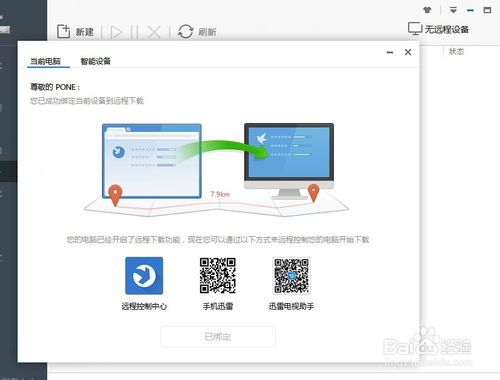
Task: Minimize the binding dialog
Action: coord(390,52)
